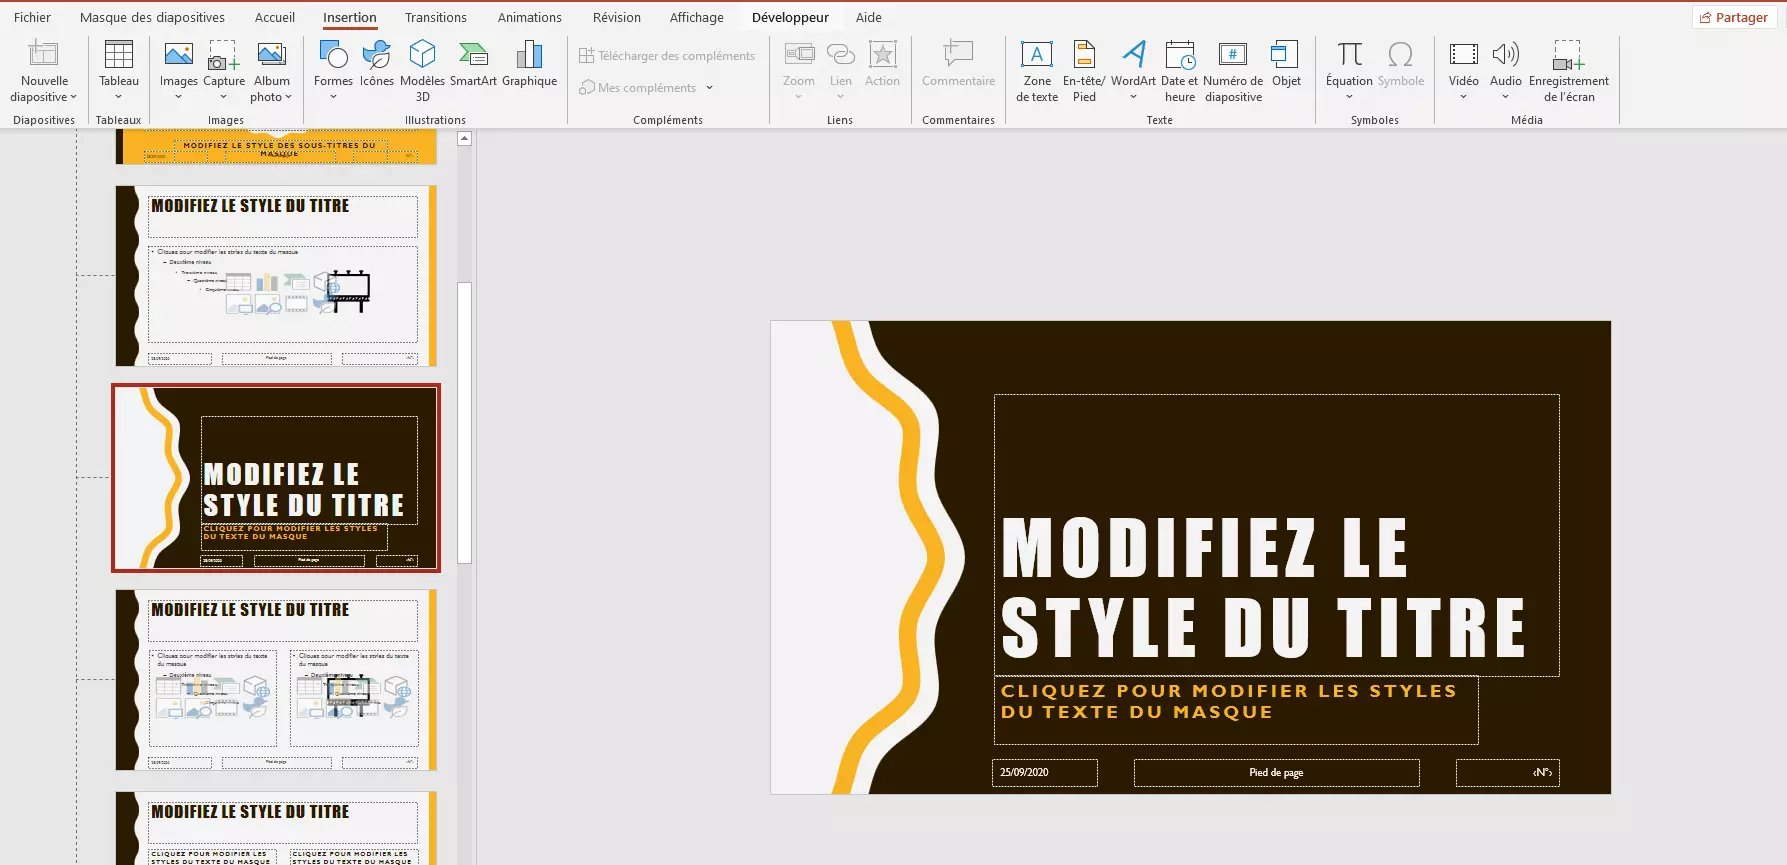Click the Date et heure icon
This screenshot has width=1787, height=865.
coord(1180,54)
